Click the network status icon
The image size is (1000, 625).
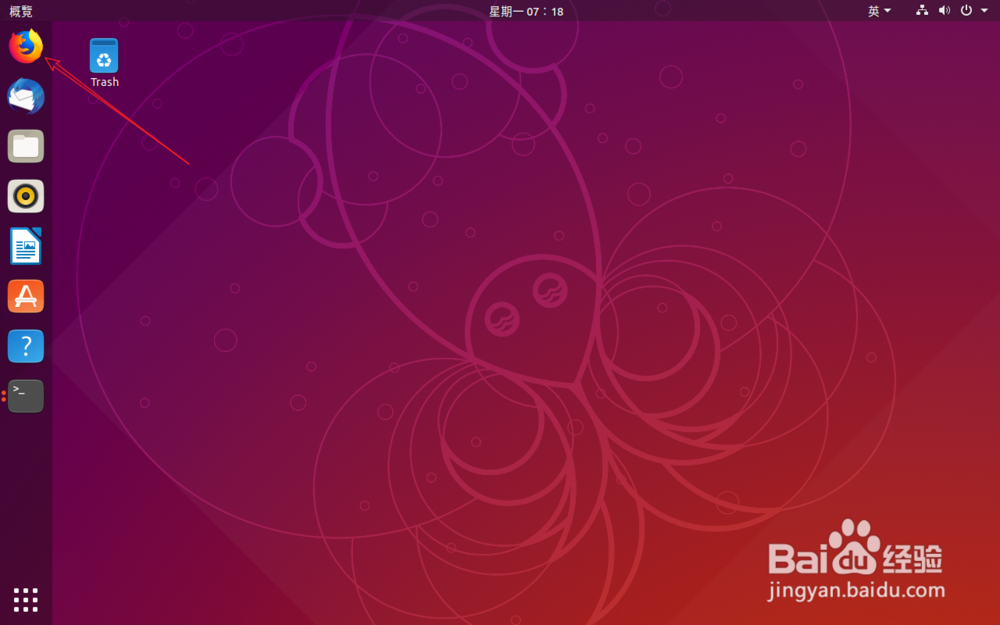click(x=922, y=10)
